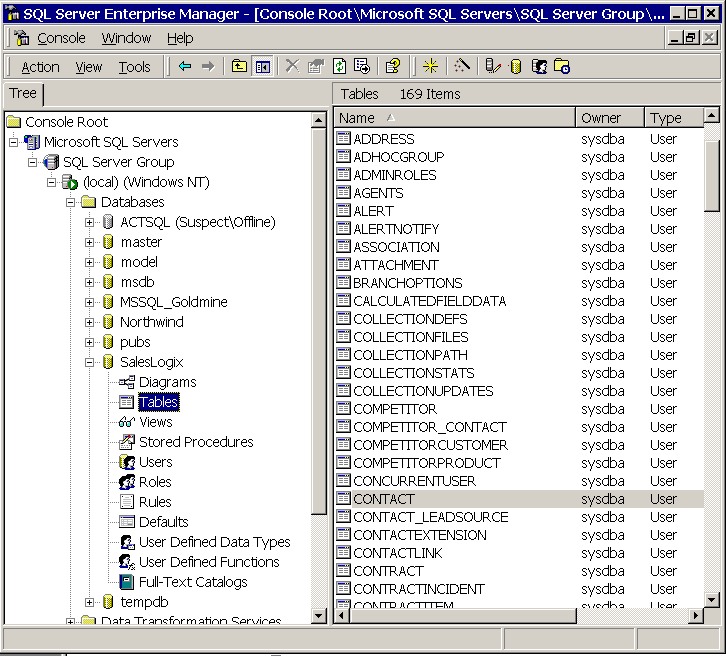Select the Rules node in the tree
This screenshot has height=656, width=726.
155,502
